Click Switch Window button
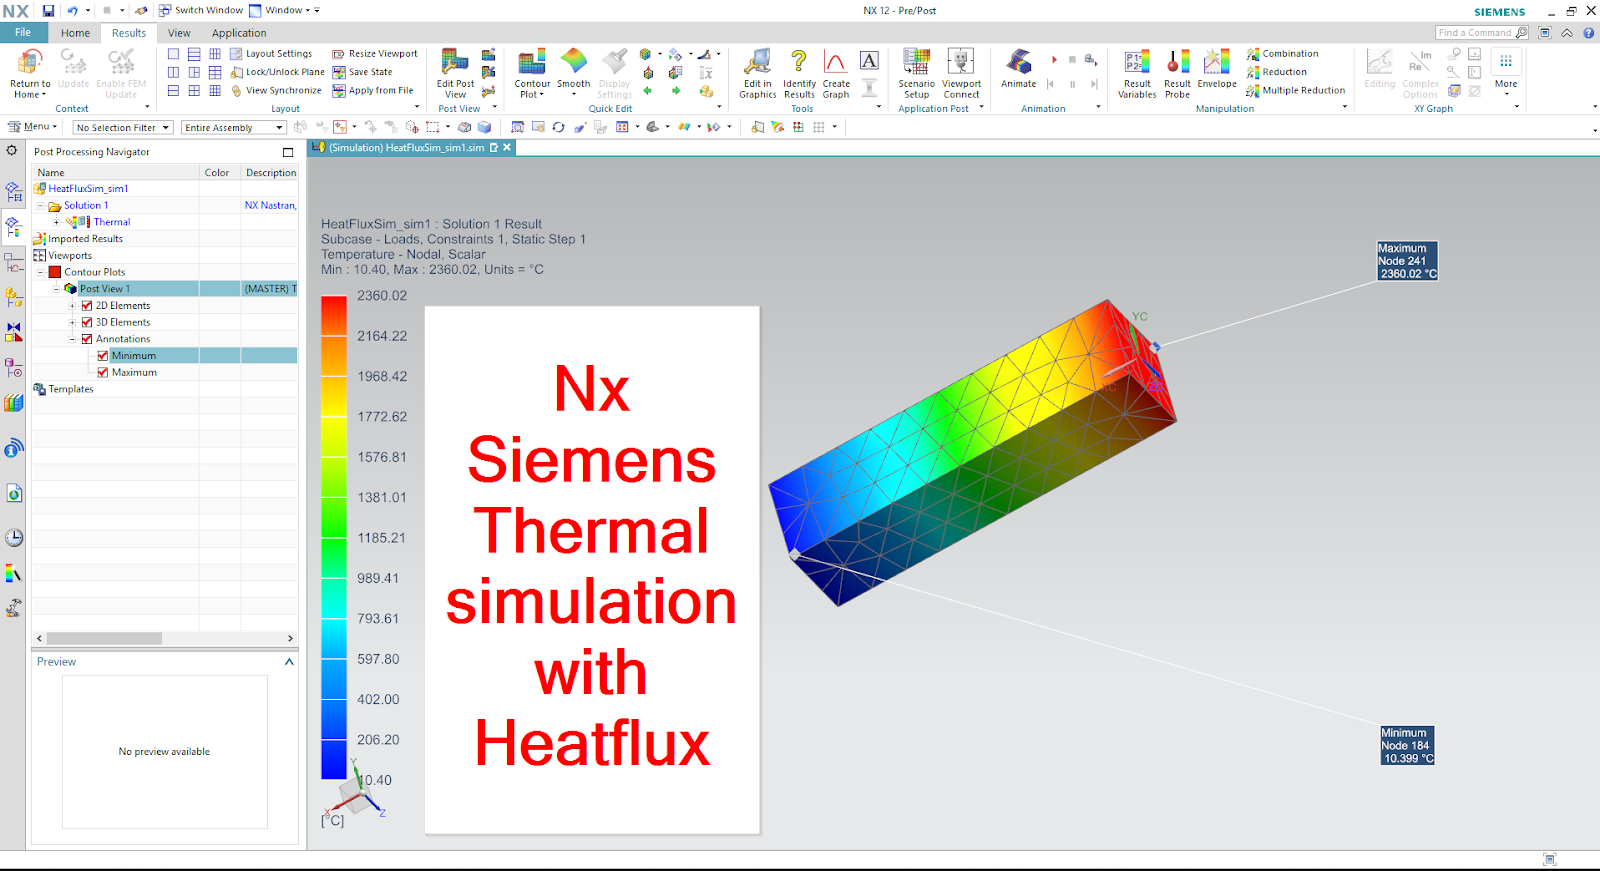This screenshot has height=871, width=1600. pyautogui.click(x=201, y=10)
